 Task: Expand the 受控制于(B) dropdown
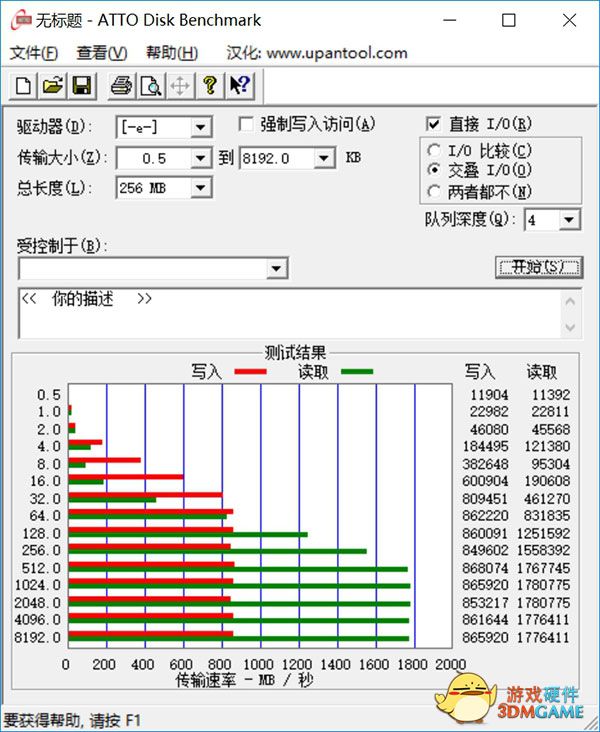tap(276, 268)
